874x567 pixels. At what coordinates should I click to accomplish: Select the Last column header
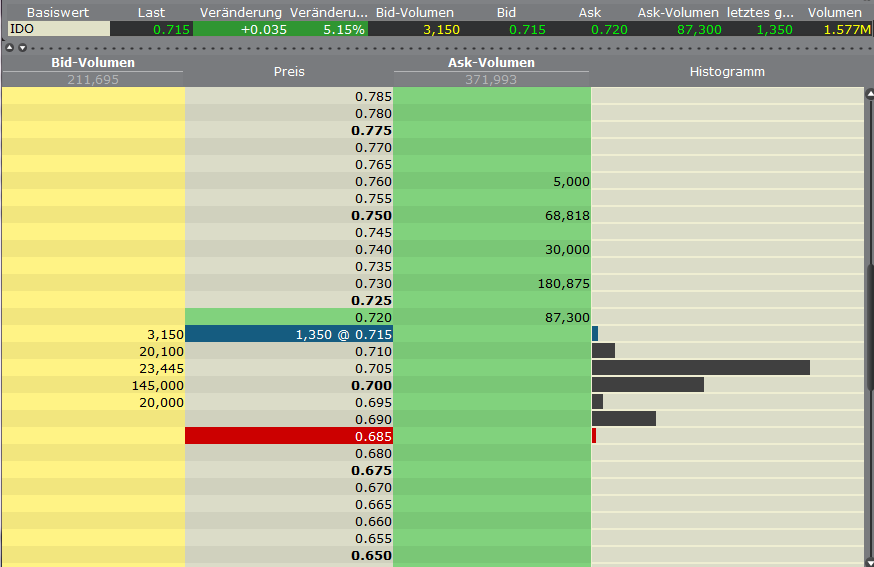pyautogui.click(x=152, y=12)
